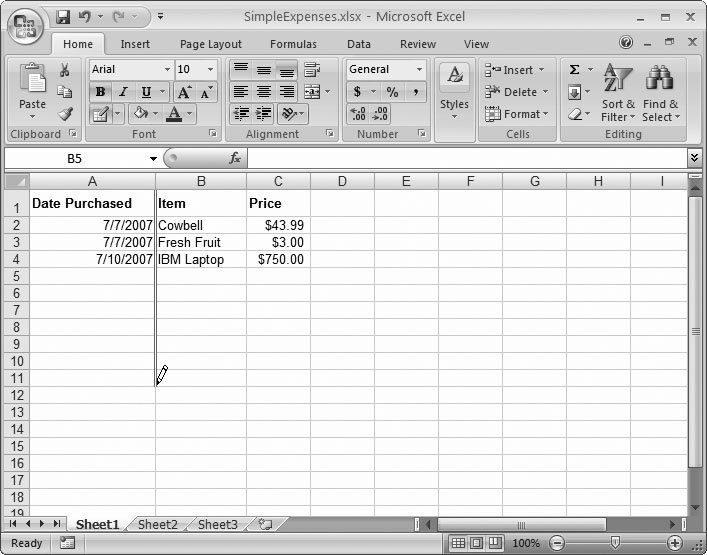This screenshot has height=555, width=707.
Task: Switch to the Data tab
Action: [358, 44]
